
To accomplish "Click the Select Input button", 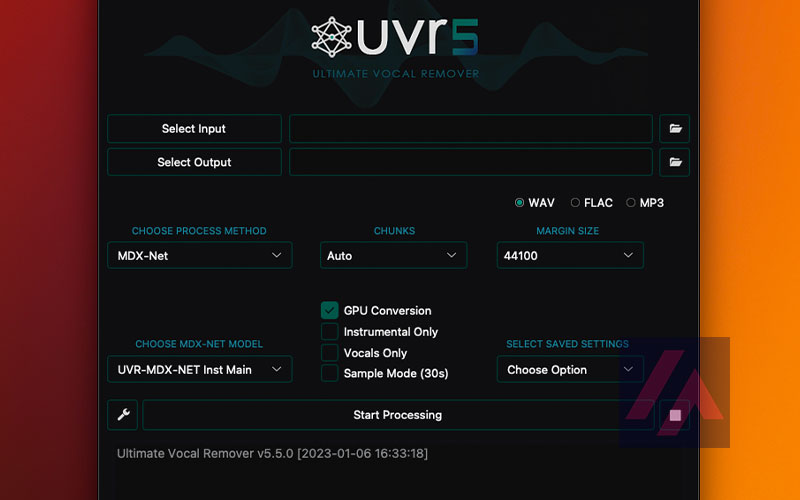I will click(x=194, y=129).
